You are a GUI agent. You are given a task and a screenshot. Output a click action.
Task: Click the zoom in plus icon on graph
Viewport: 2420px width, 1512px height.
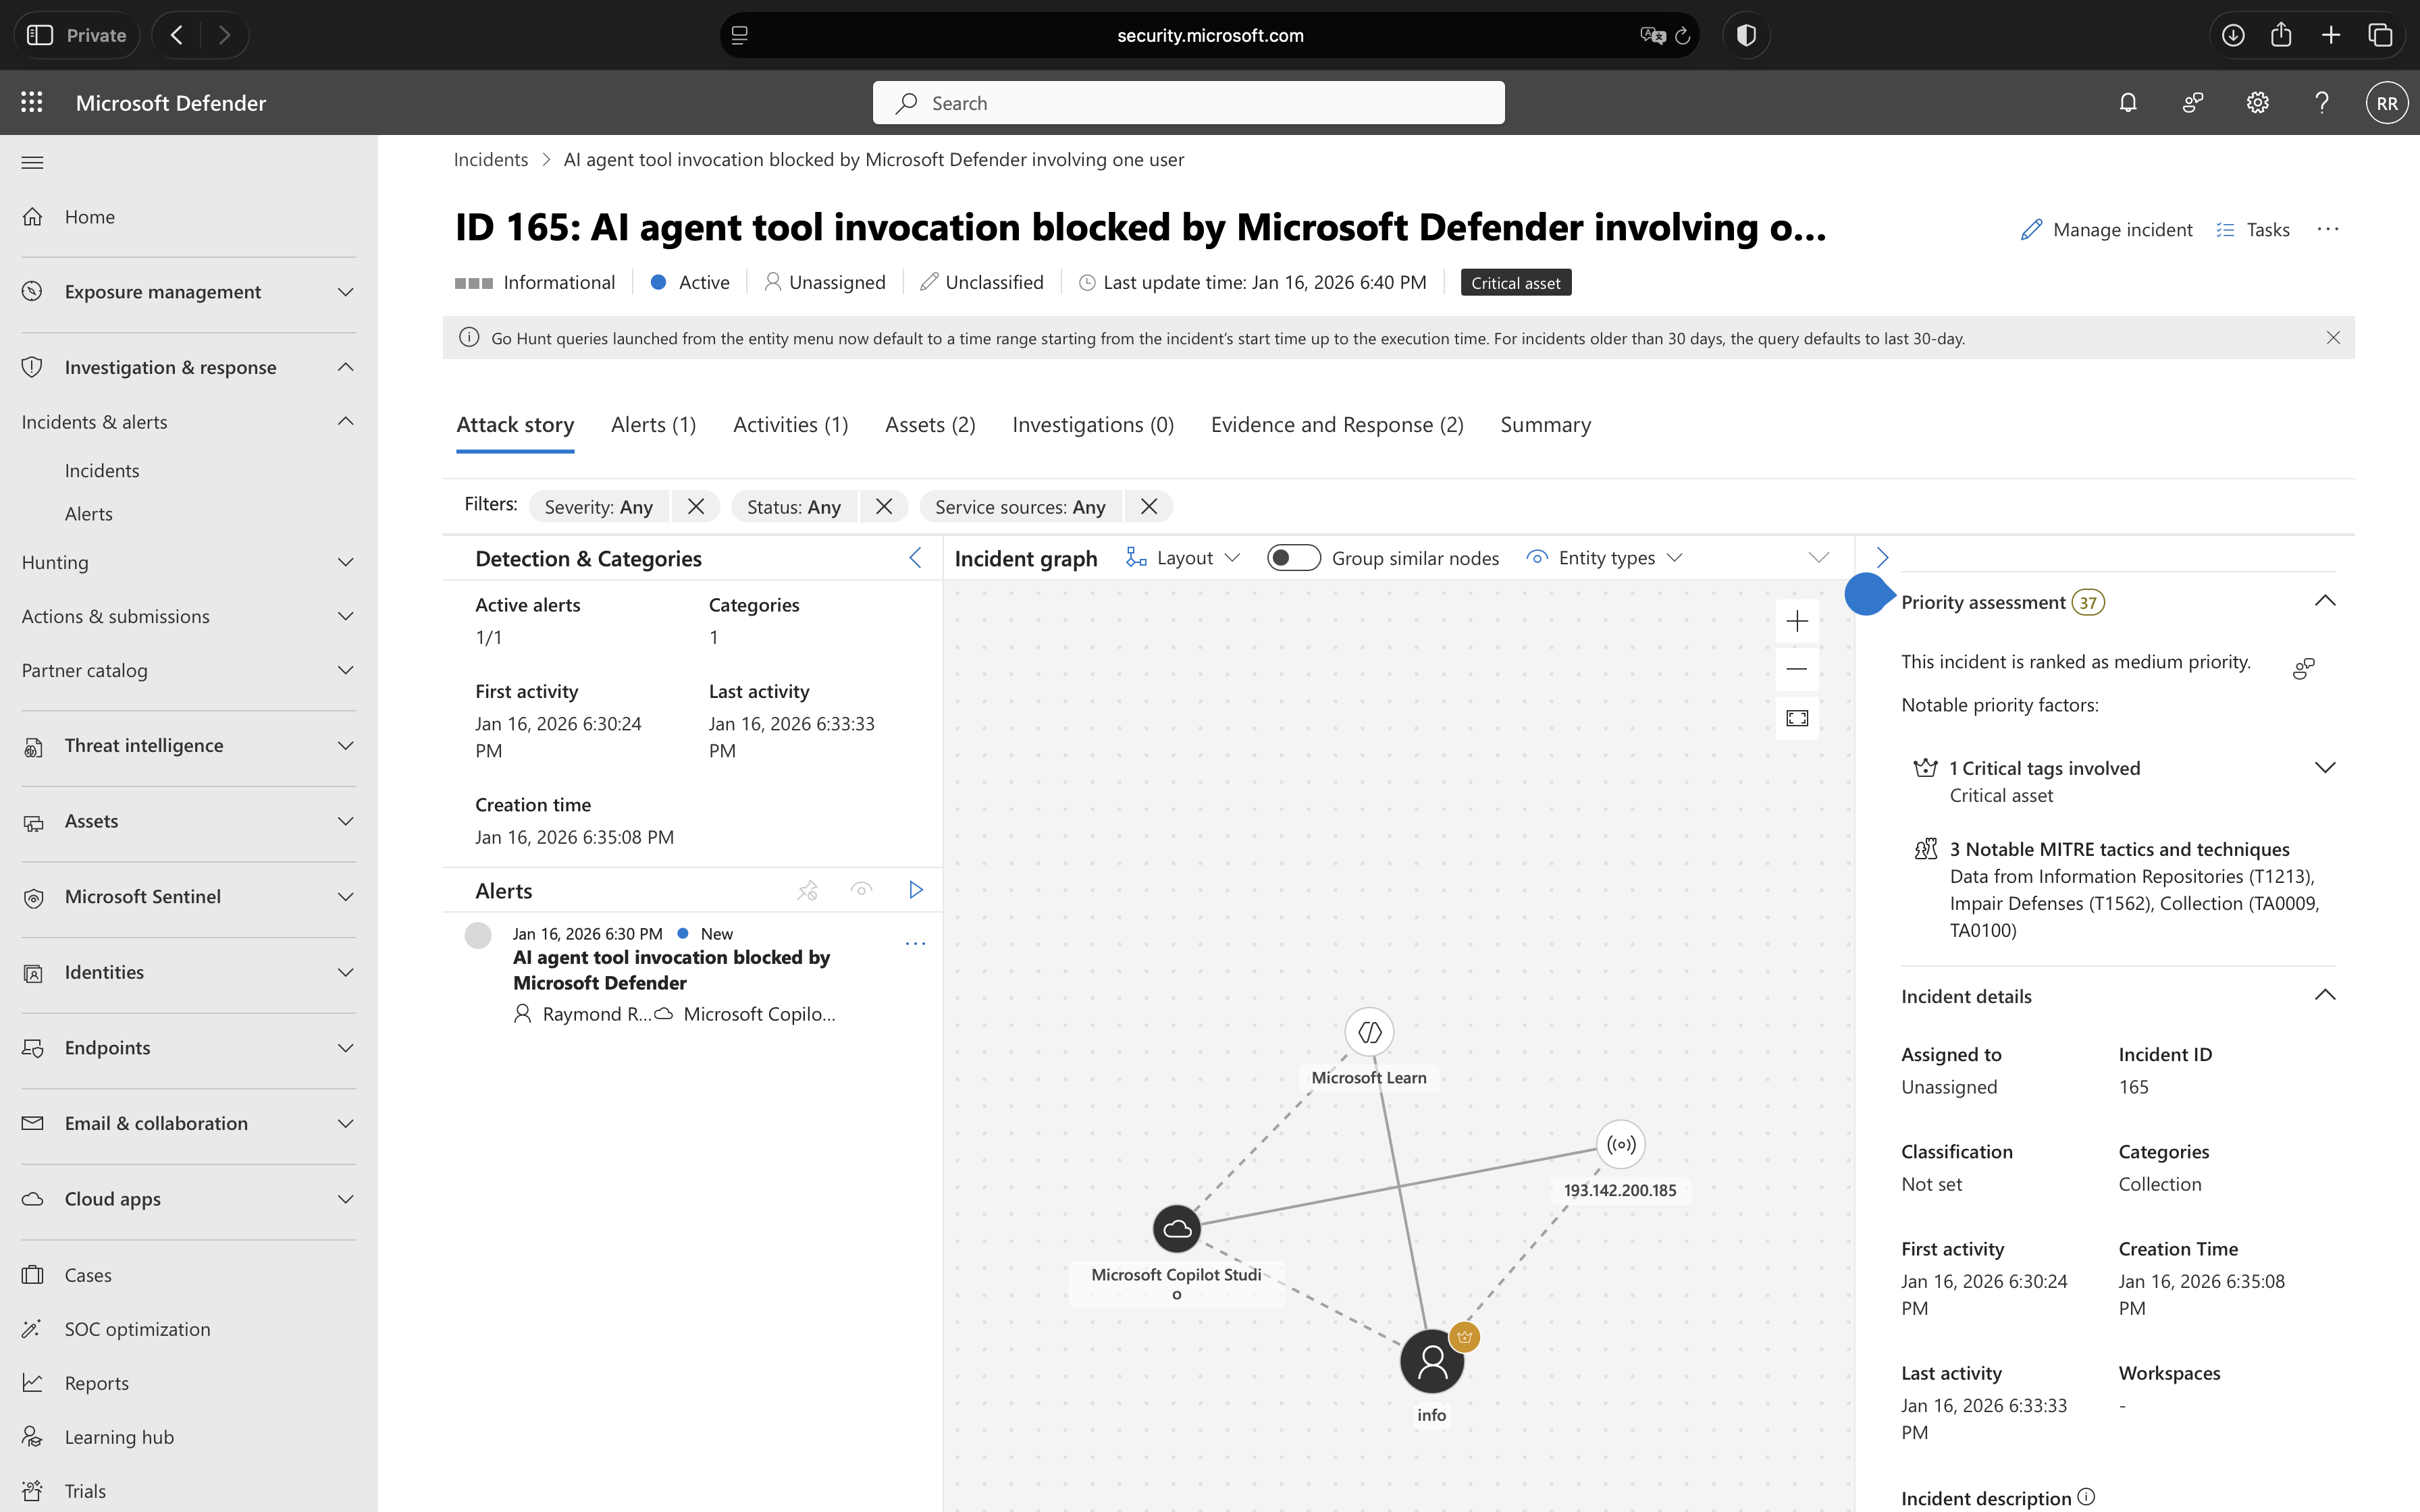tap(1796, 621)
